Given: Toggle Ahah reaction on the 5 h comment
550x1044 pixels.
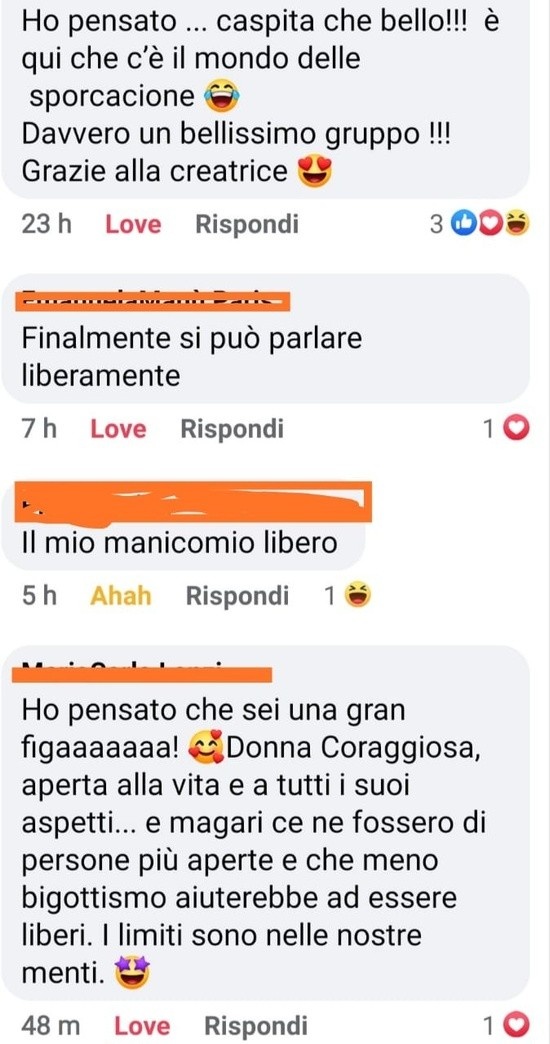Looking at the screenshot, I should (x=121, y=595).
